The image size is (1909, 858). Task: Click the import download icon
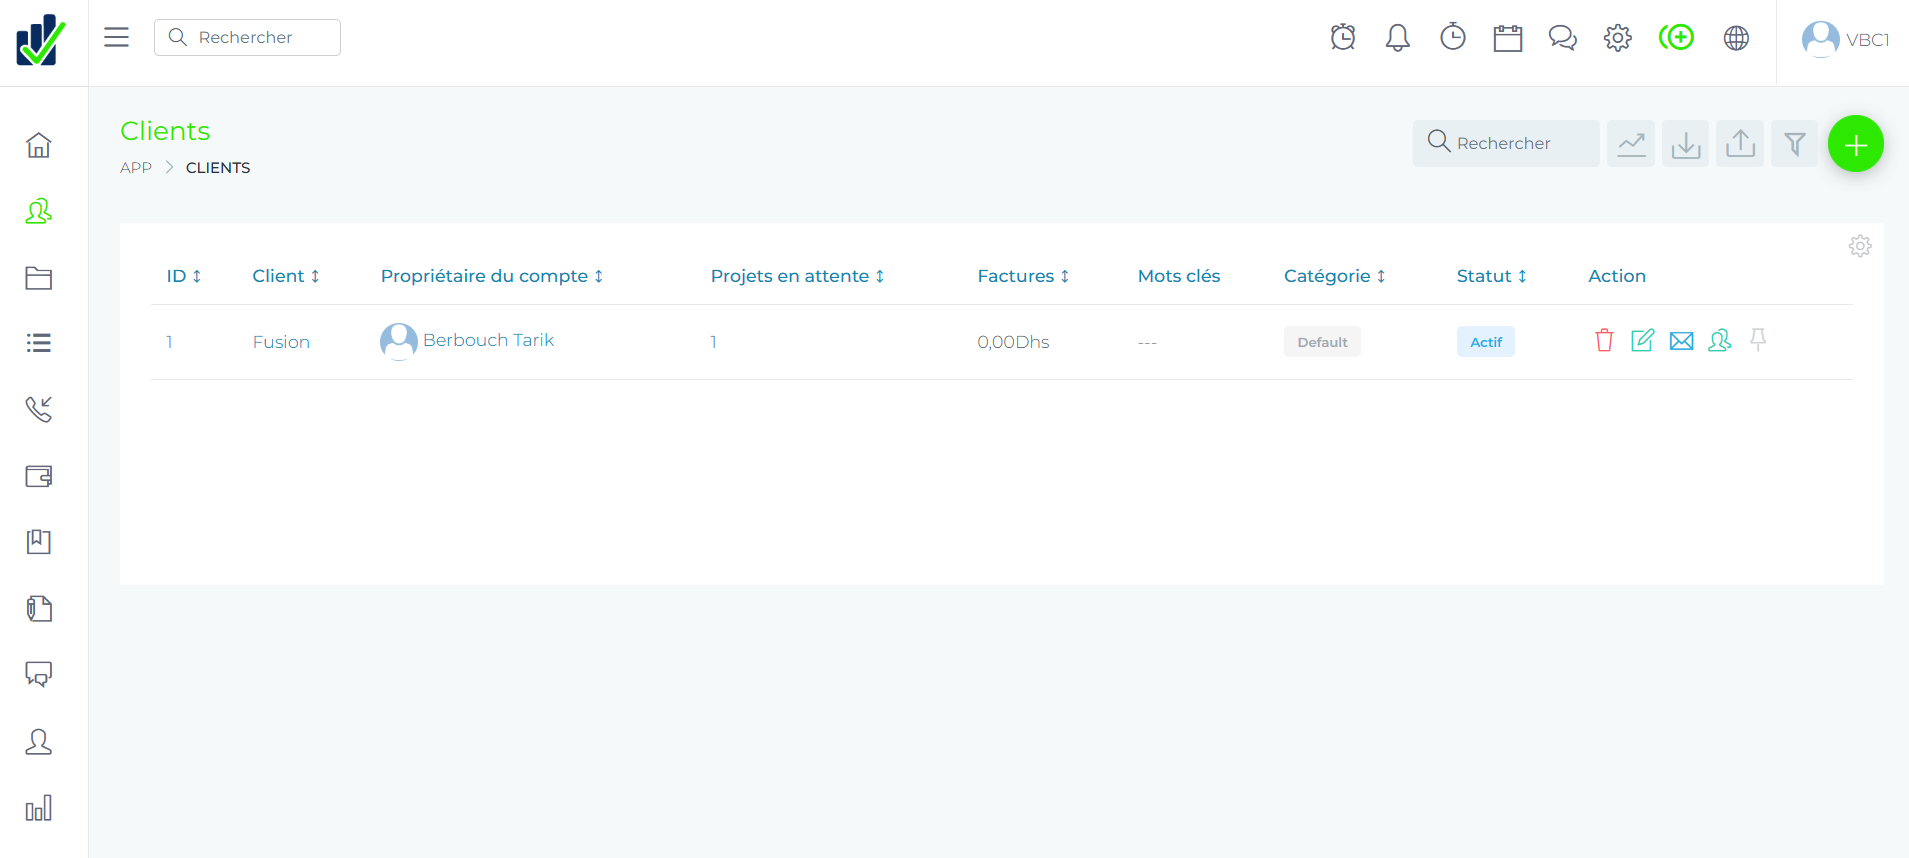[x=1685, y=144]
